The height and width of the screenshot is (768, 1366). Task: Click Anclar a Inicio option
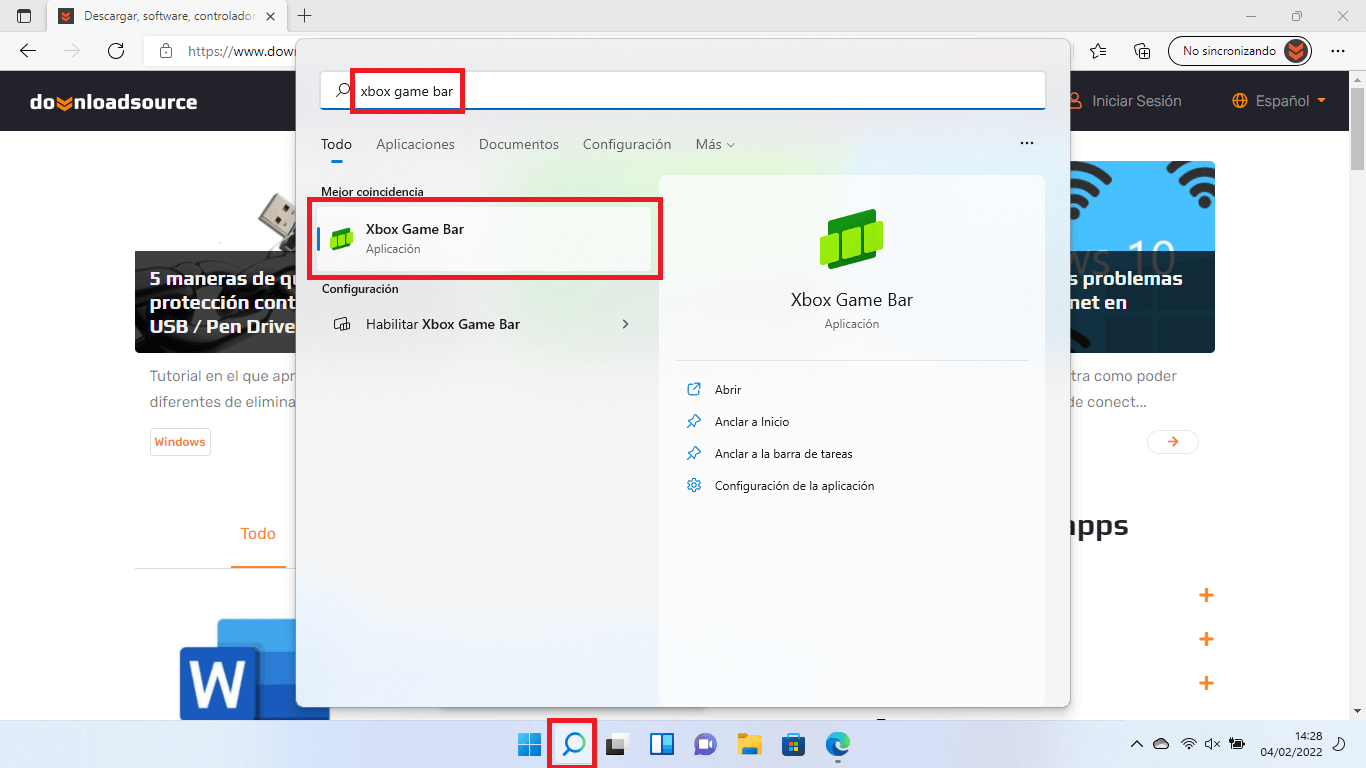coord(752,422)
